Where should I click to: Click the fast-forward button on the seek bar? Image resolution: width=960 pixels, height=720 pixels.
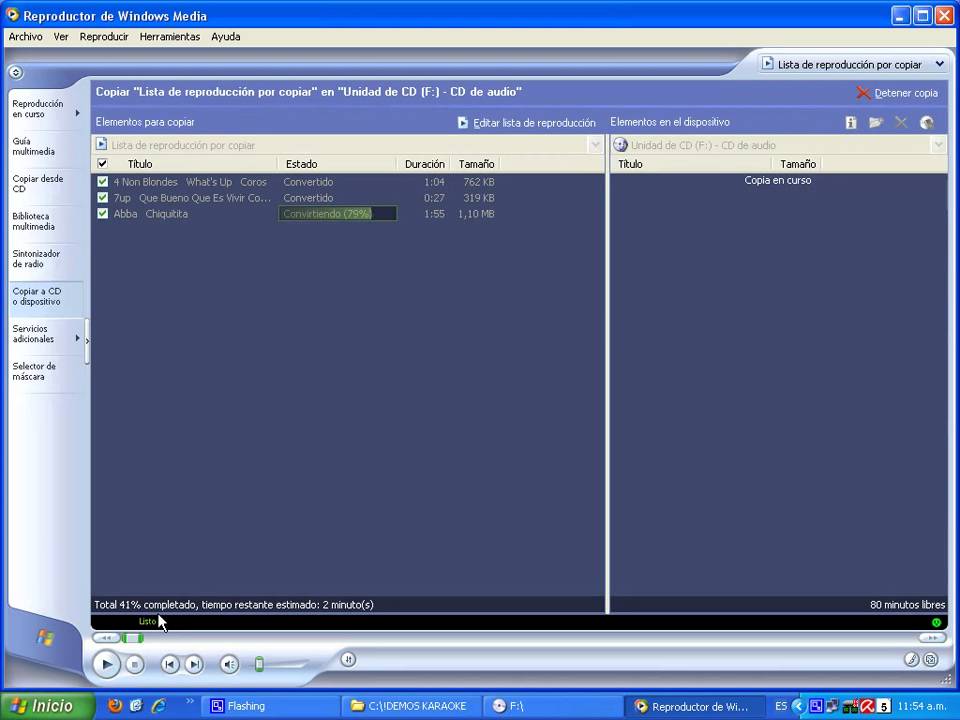pyautogui.click(x=932, y=638)
